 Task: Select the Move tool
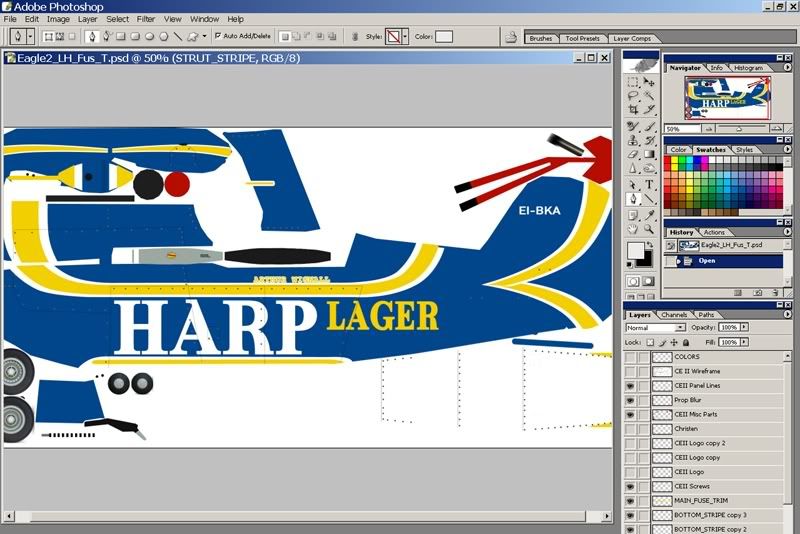point(649,82)
